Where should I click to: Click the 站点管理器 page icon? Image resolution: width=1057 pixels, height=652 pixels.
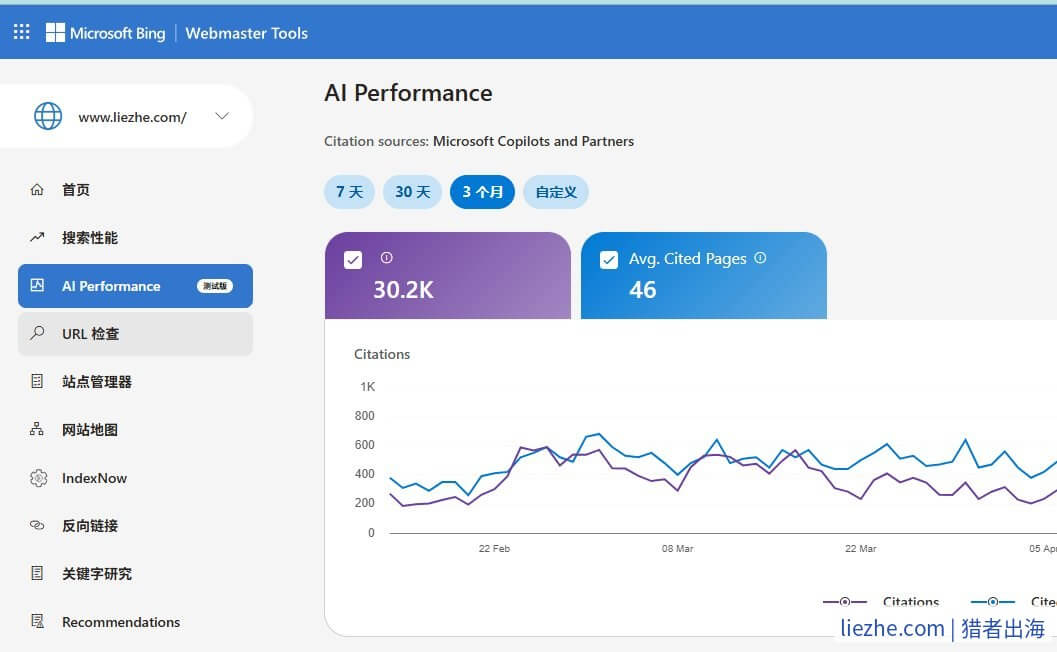(x=37, y=381)
